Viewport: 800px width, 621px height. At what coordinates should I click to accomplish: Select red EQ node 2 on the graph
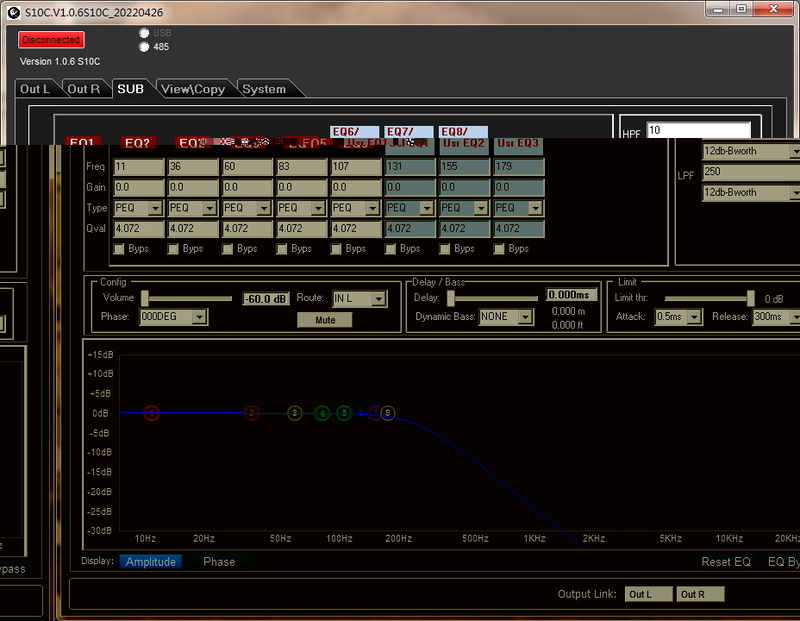pos(251,413)
